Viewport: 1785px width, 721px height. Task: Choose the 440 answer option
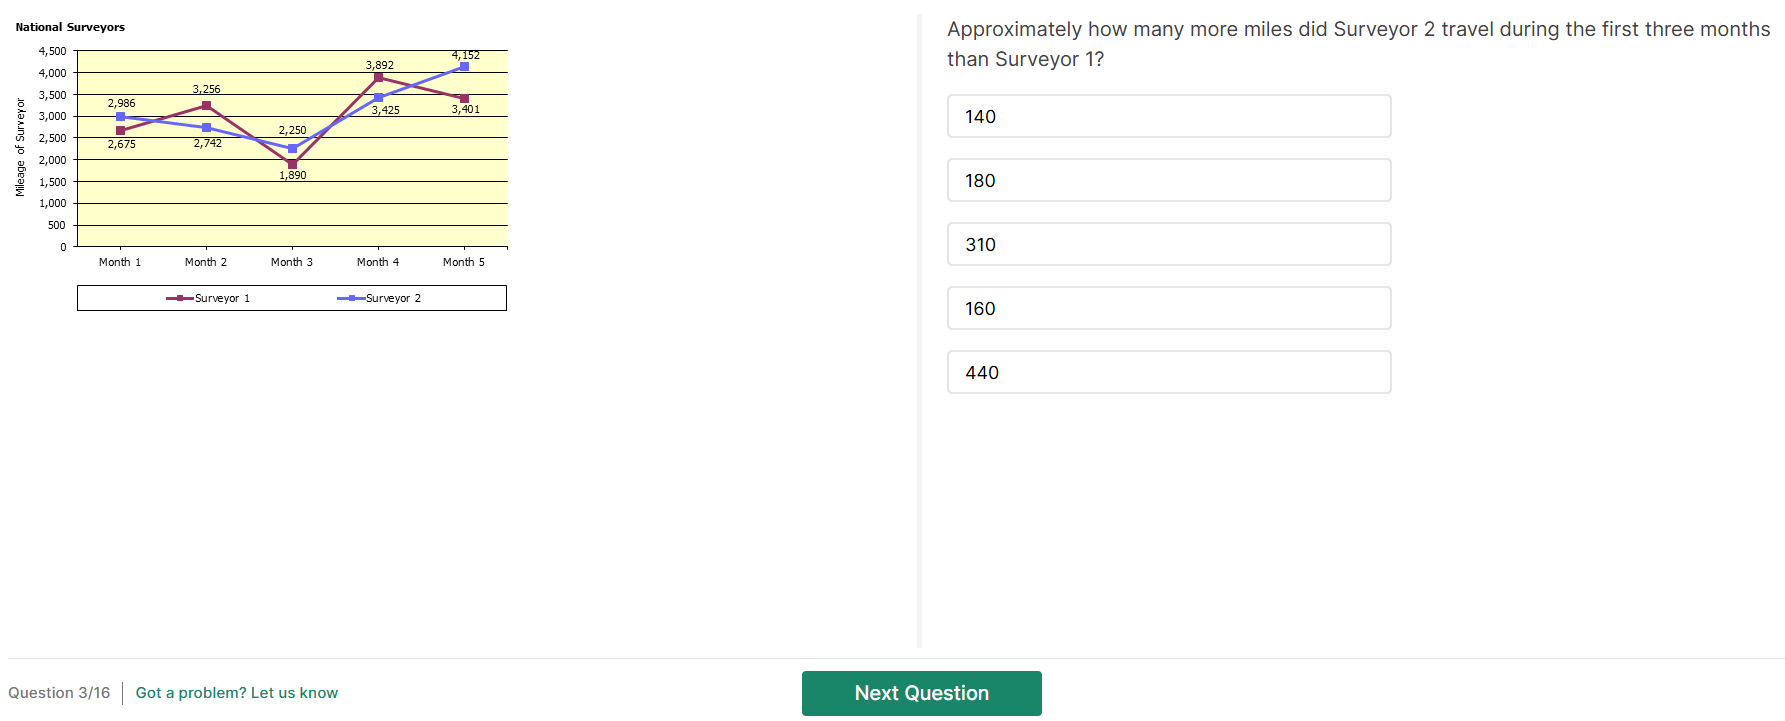pos(1168,372)
